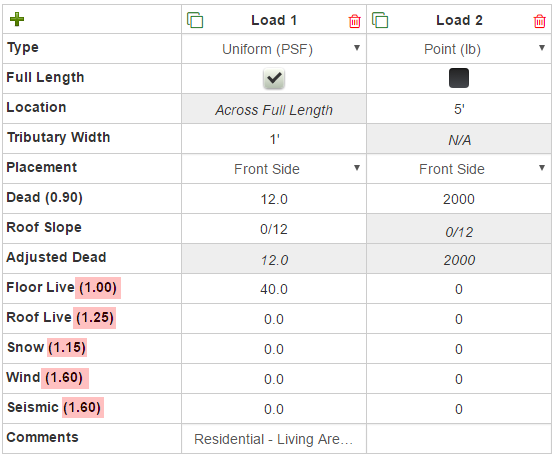Click the green plus icon to add load
This screenshot has height=459, width=555.
tap(17, 19)
